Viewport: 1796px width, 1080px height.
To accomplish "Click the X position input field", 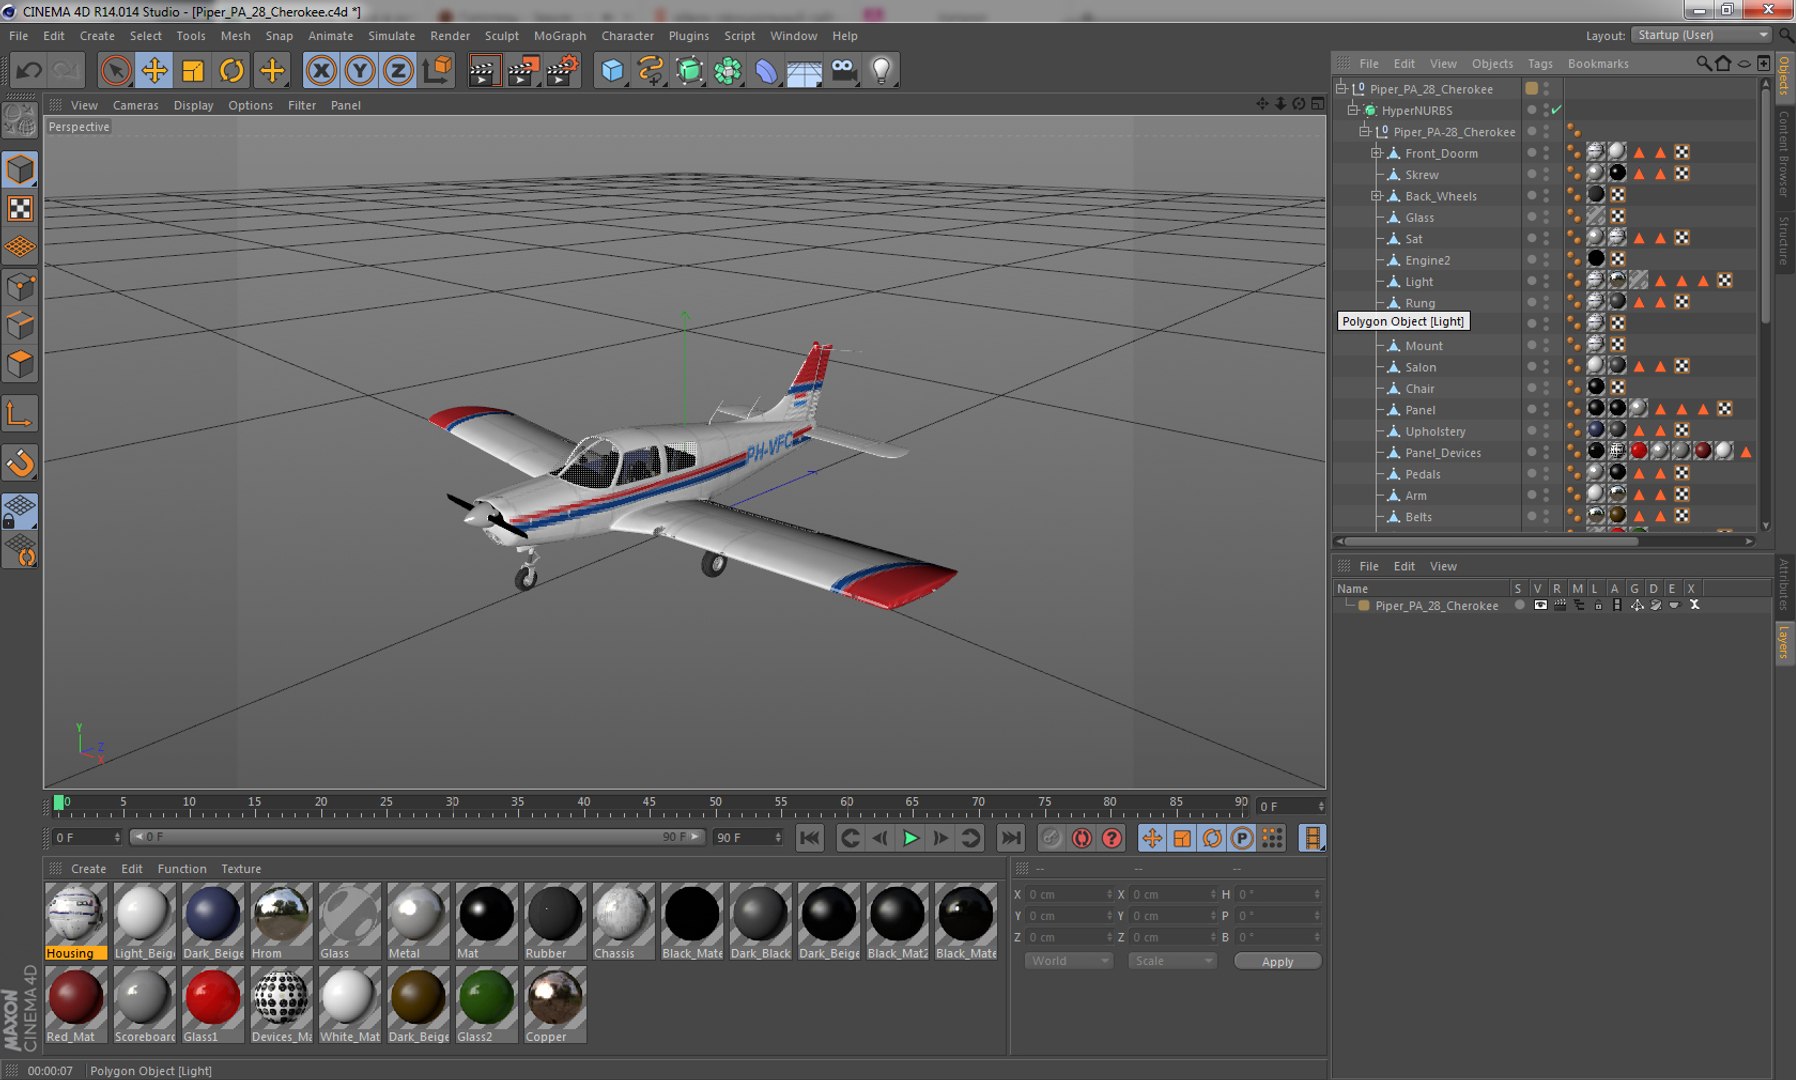I will 1068,894.
